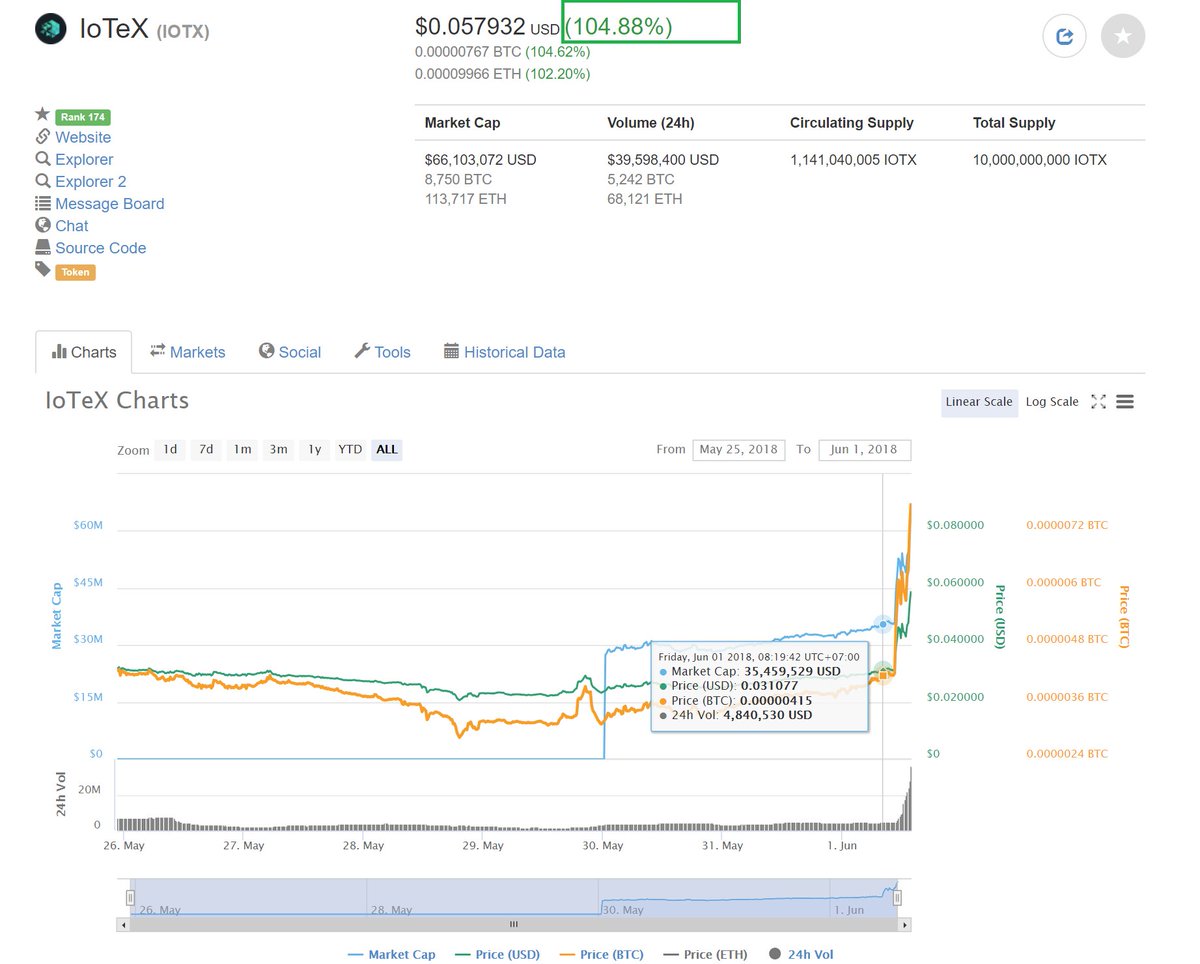
Task: Set chart zoom to 1d
Action: [170, 450]
